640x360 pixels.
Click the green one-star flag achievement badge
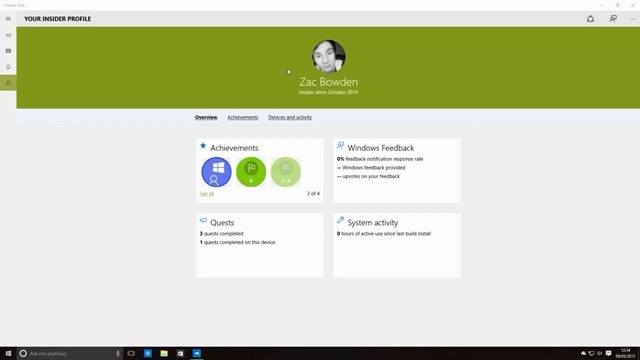pos(251,172)
